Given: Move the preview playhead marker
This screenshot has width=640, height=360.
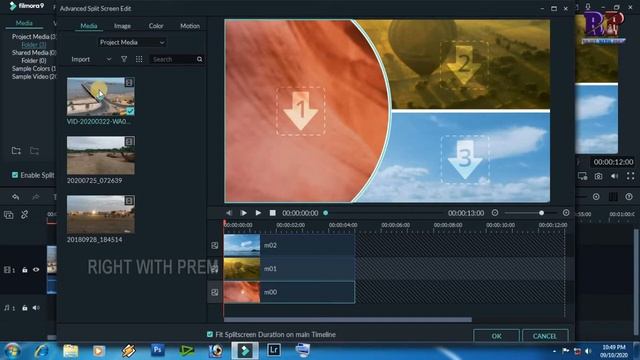Looking at the screenshot, I should click(325, 213).
